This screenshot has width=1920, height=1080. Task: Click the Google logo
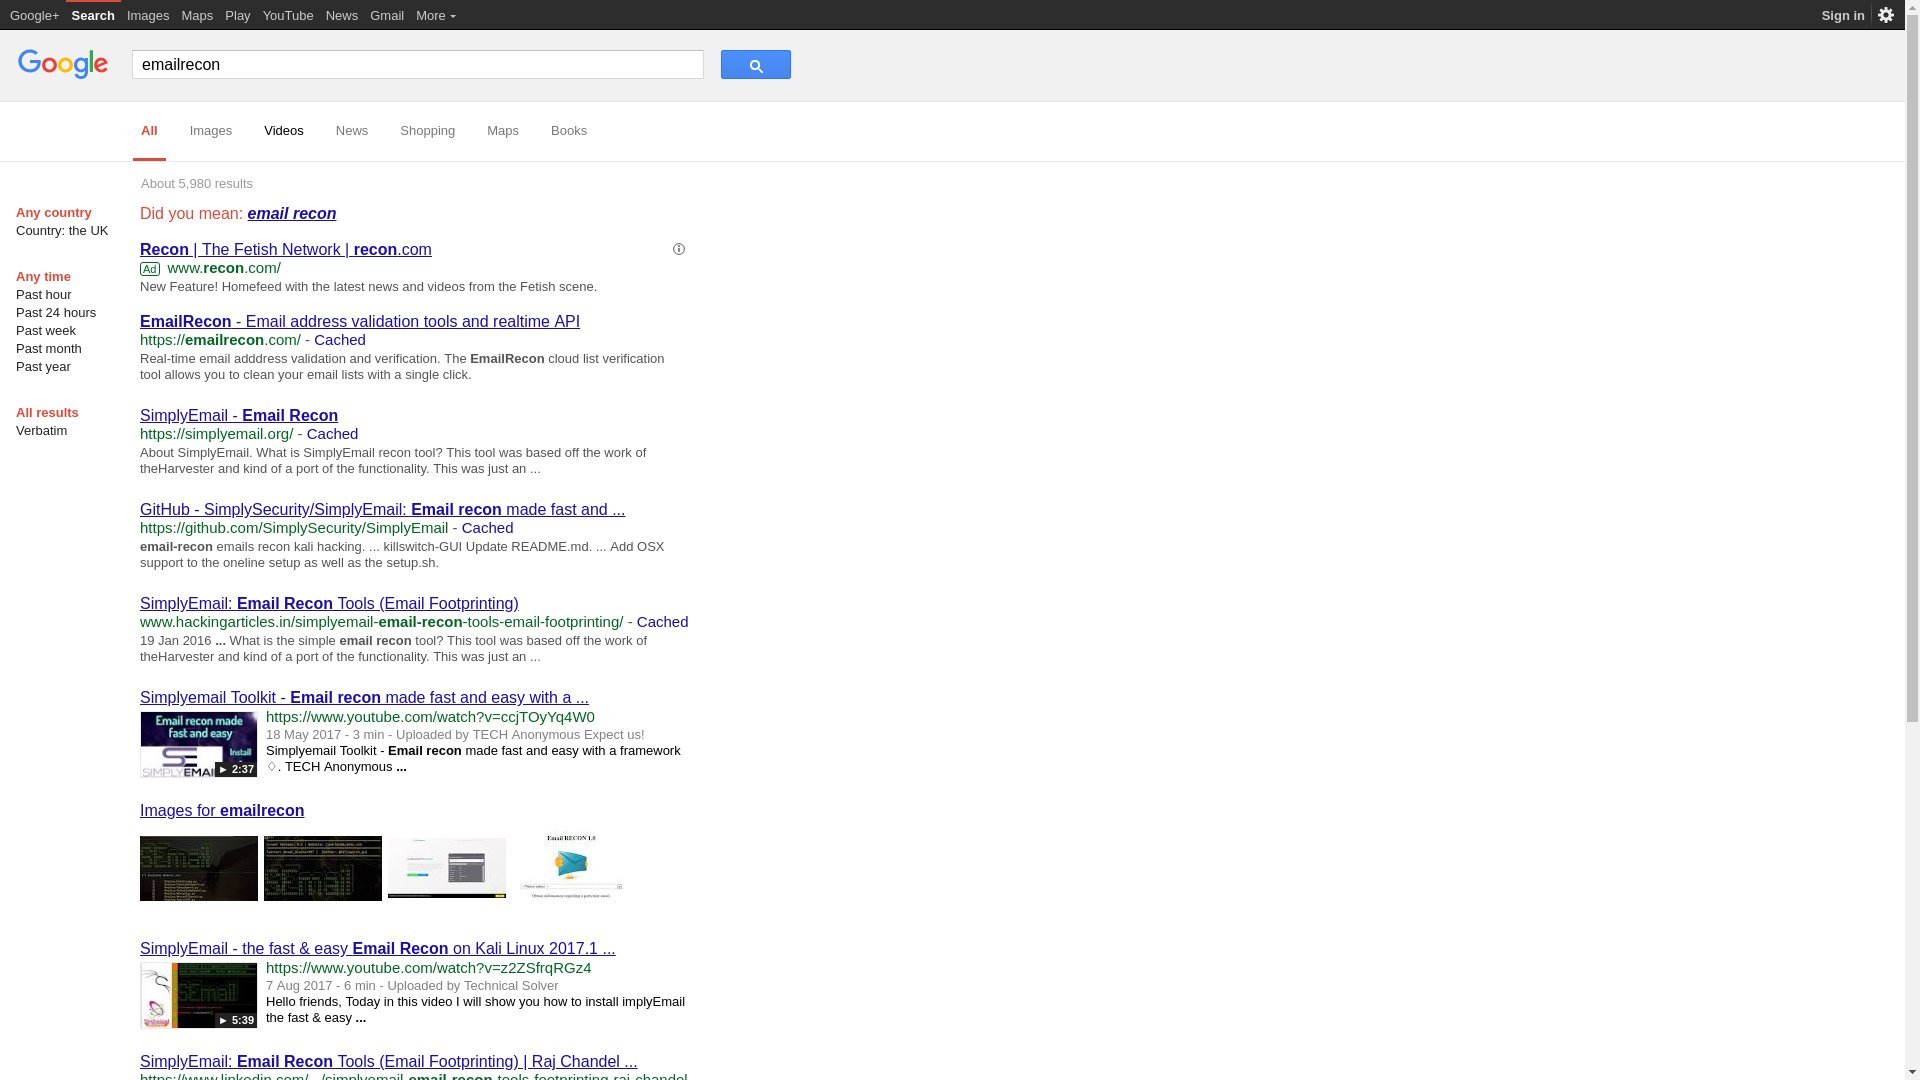63,64
